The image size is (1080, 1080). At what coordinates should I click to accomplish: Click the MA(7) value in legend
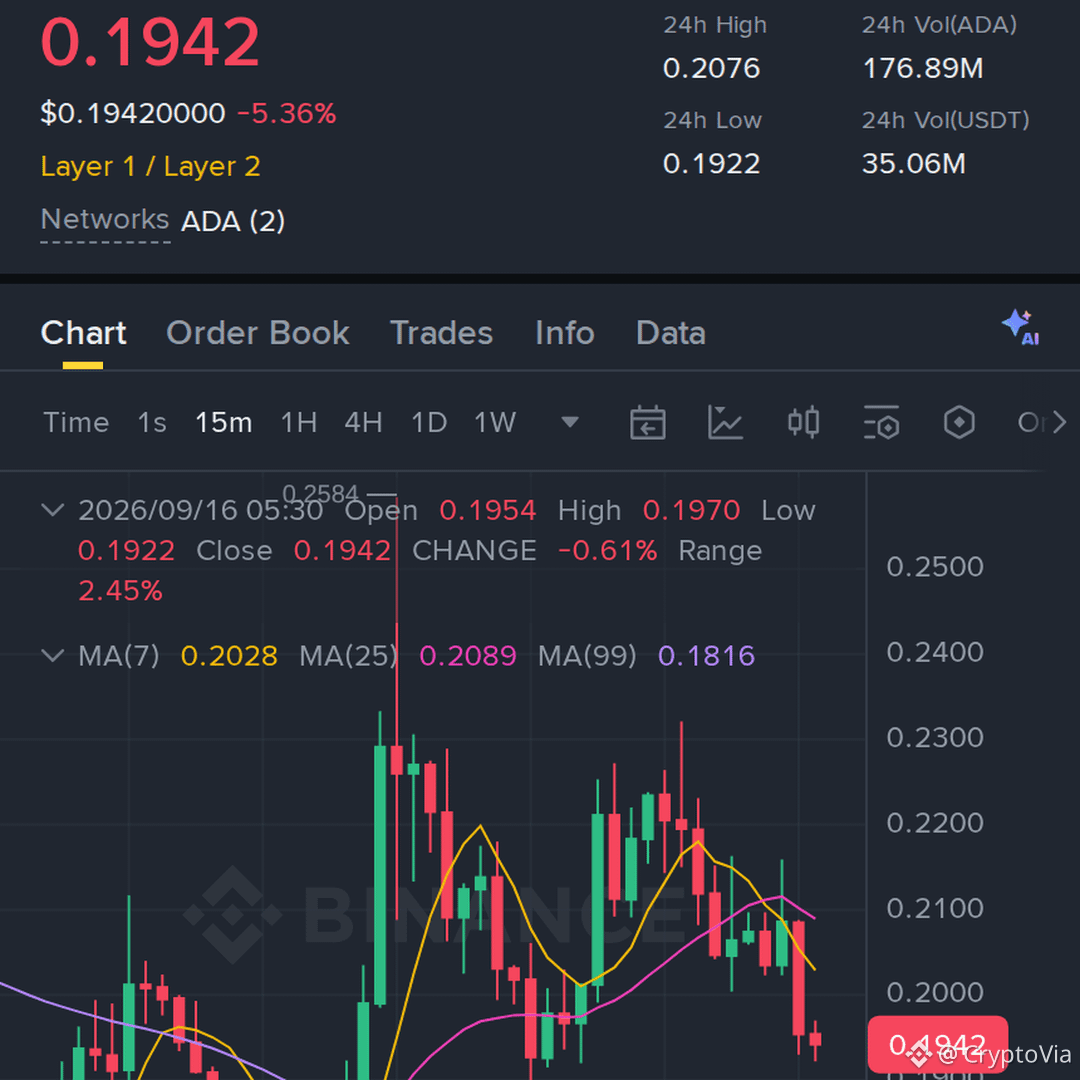(x=229, y=656)
